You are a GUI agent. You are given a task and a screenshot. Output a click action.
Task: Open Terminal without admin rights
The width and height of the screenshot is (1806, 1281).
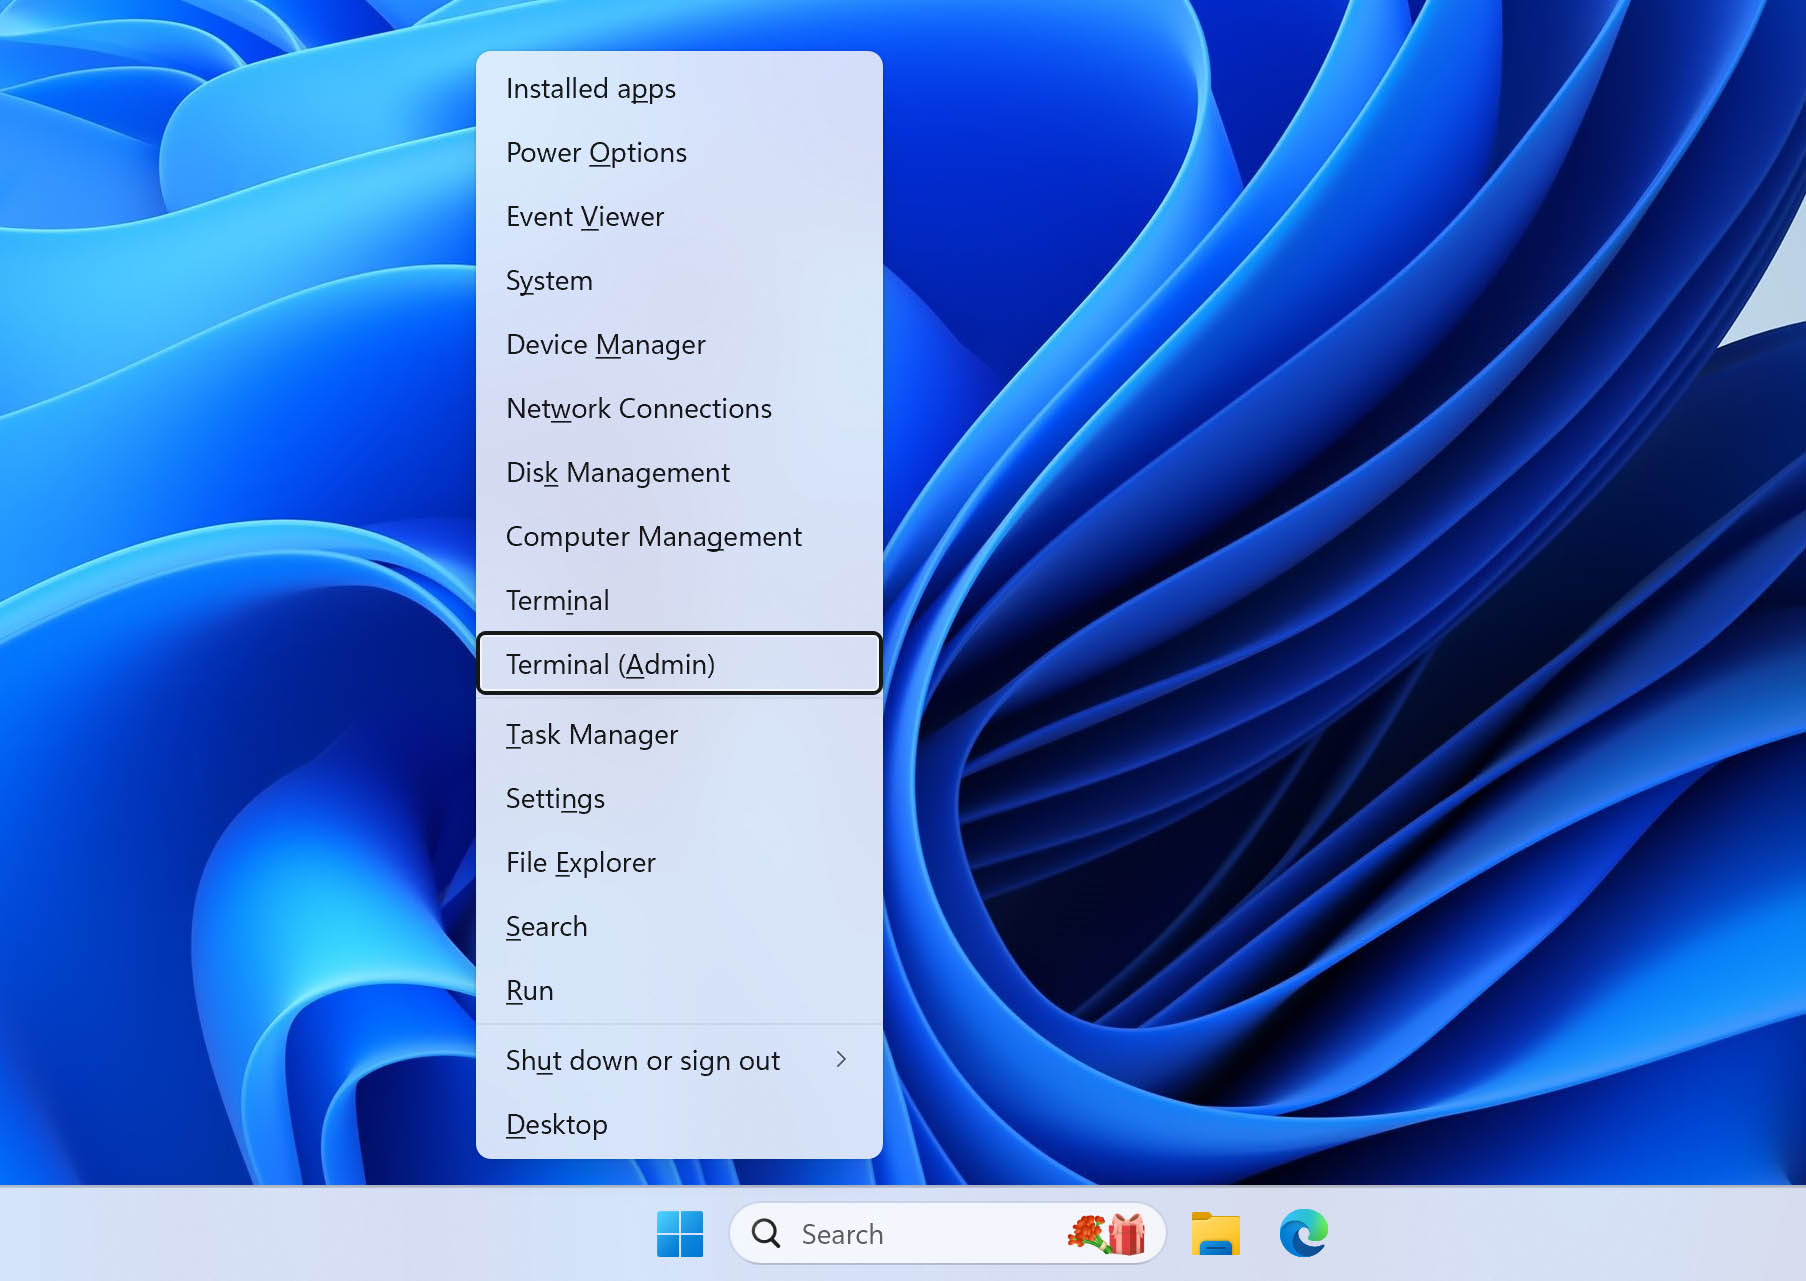coord(680,601)
